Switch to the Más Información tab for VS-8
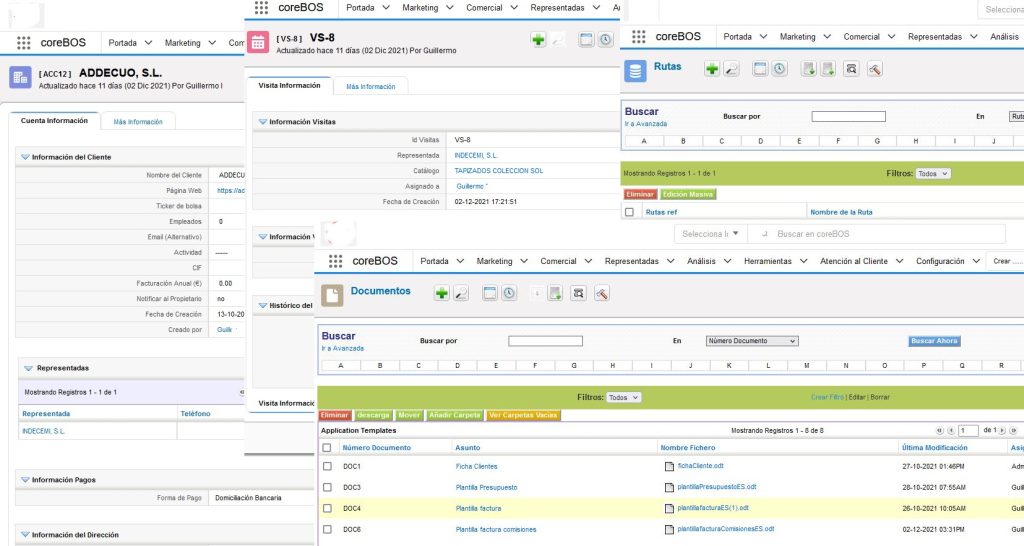Screen dimensions: 1024x546 coord(370,87)
